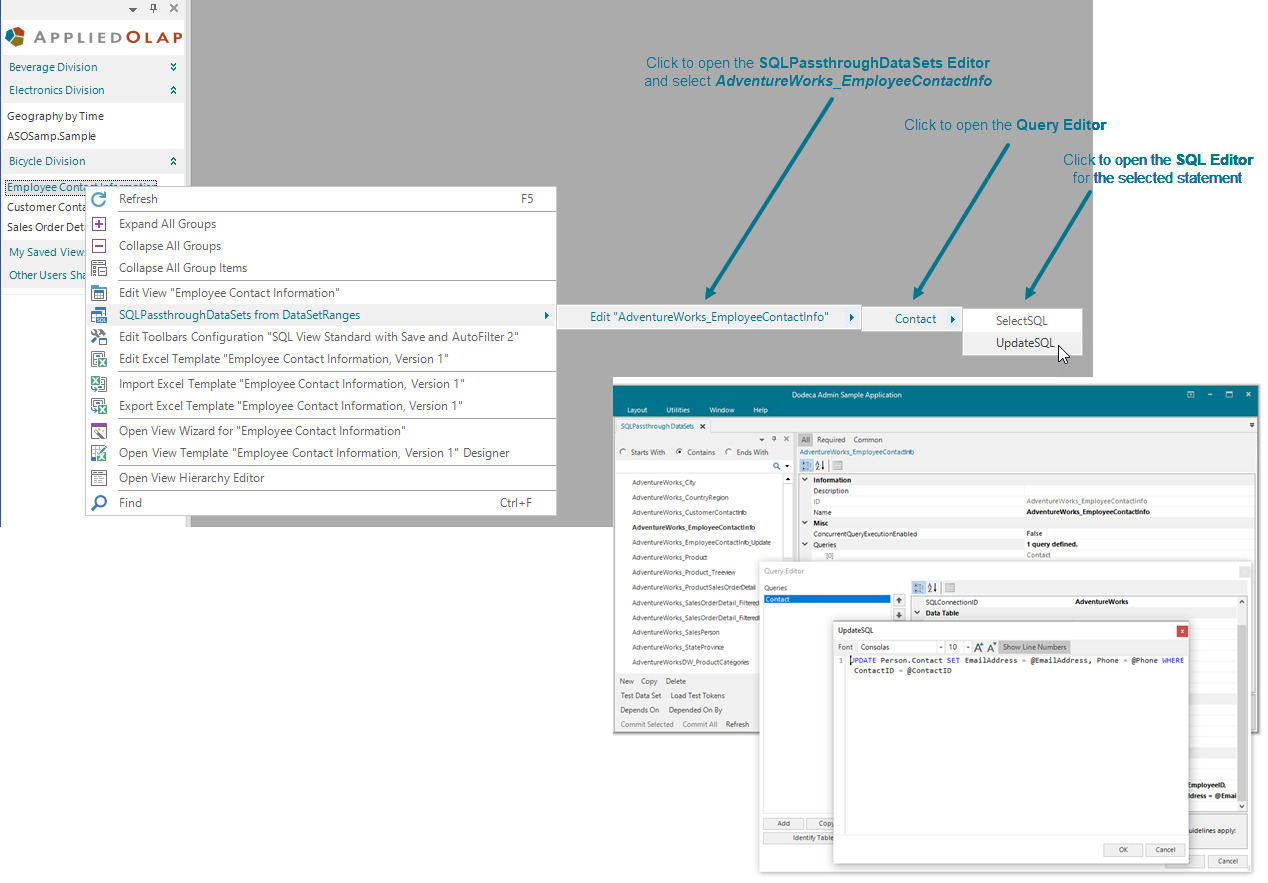This screenshot has width=1268, height=883.
Task: Click the Import Excel Template icon
Action: tap(99, 384)
